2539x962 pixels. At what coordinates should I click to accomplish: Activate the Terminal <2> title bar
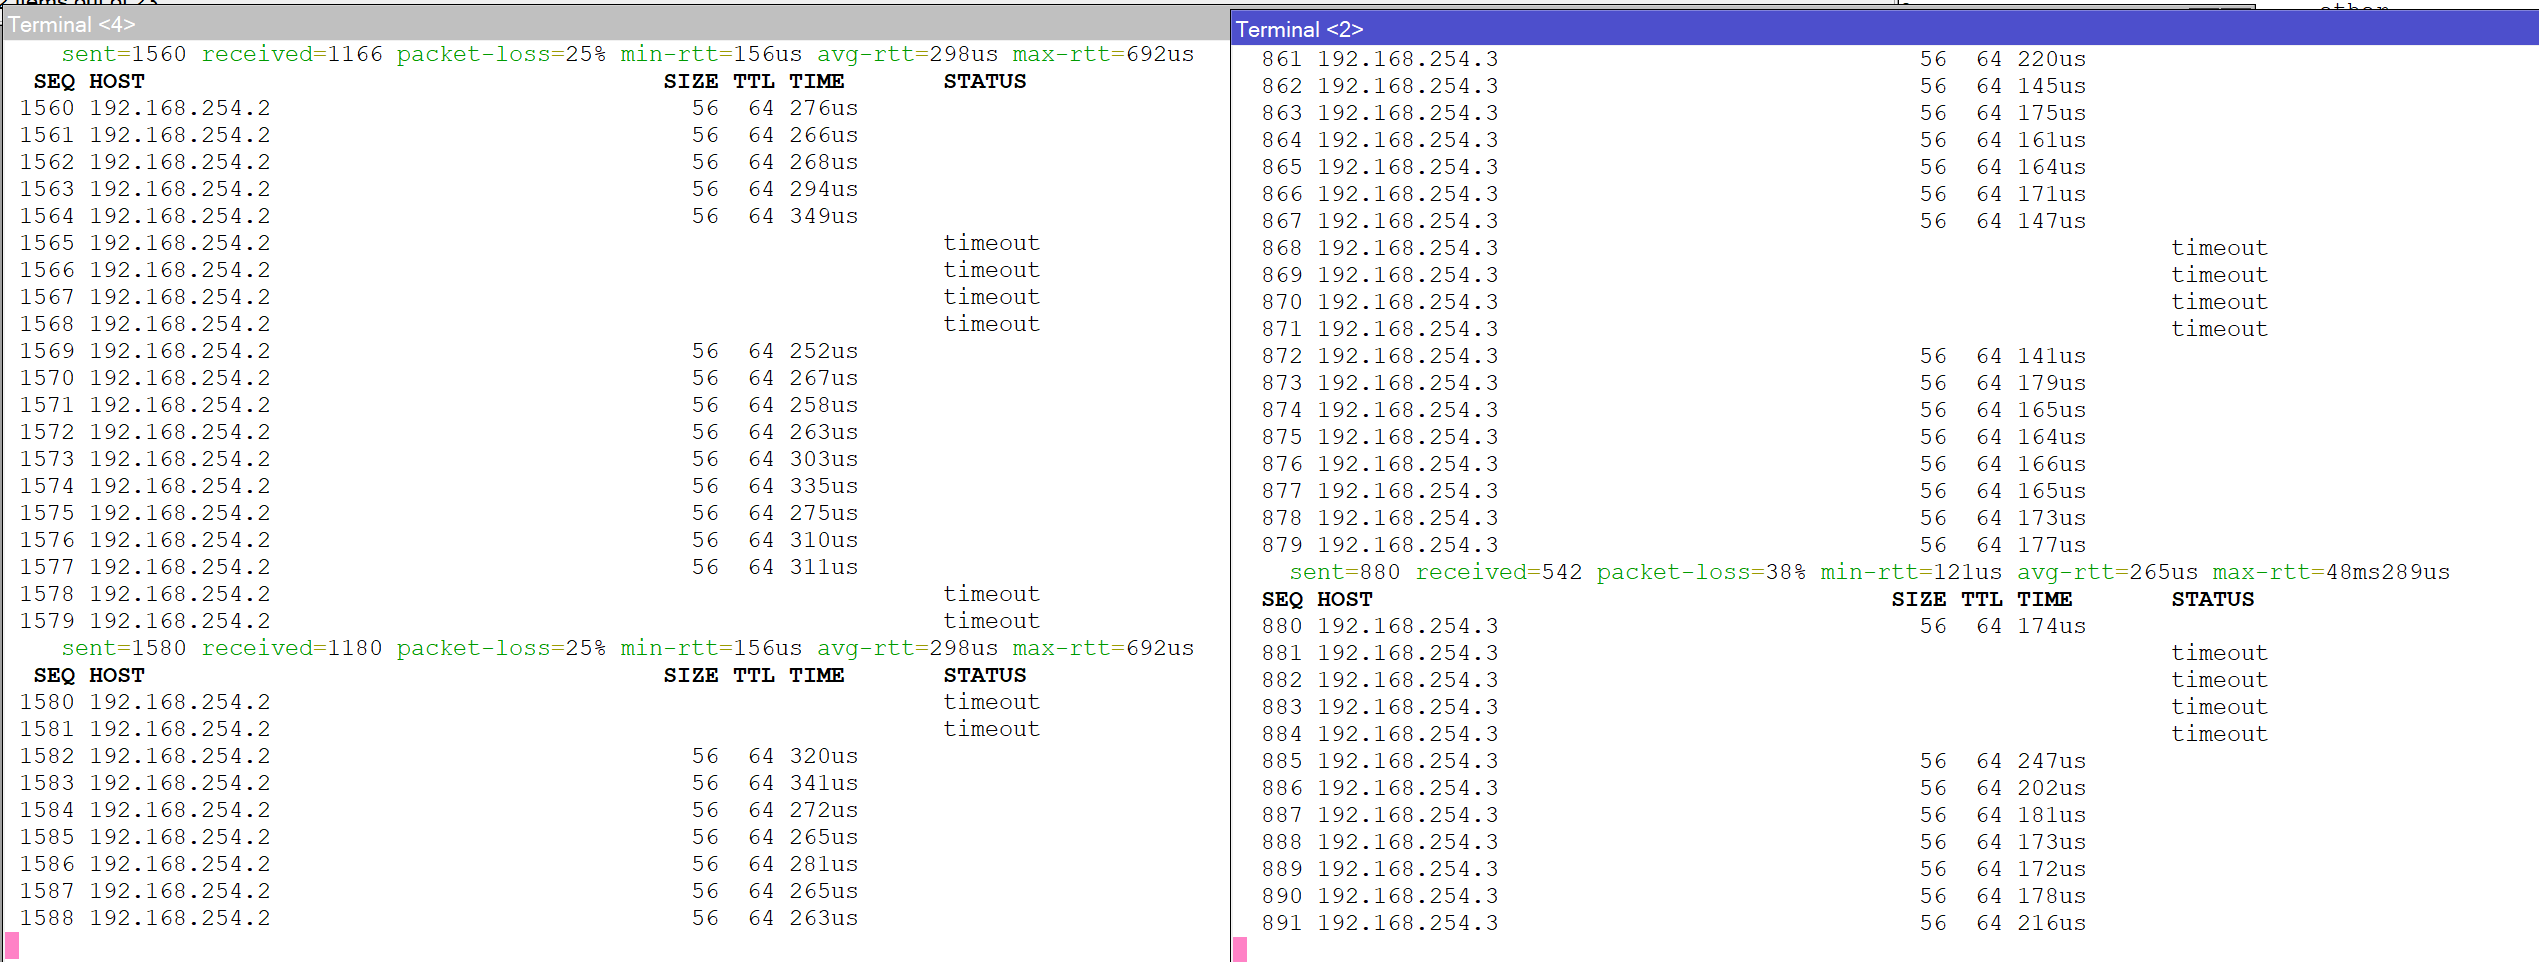click(x=1885, y=29)
